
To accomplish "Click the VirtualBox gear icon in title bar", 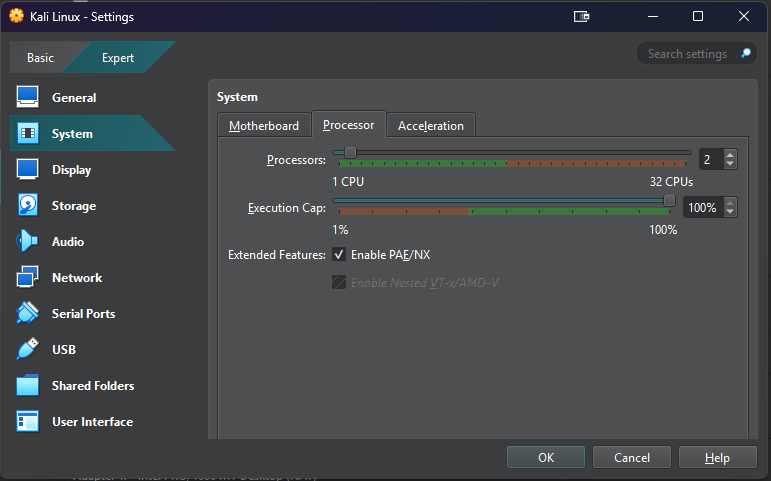I will (16, 16).
